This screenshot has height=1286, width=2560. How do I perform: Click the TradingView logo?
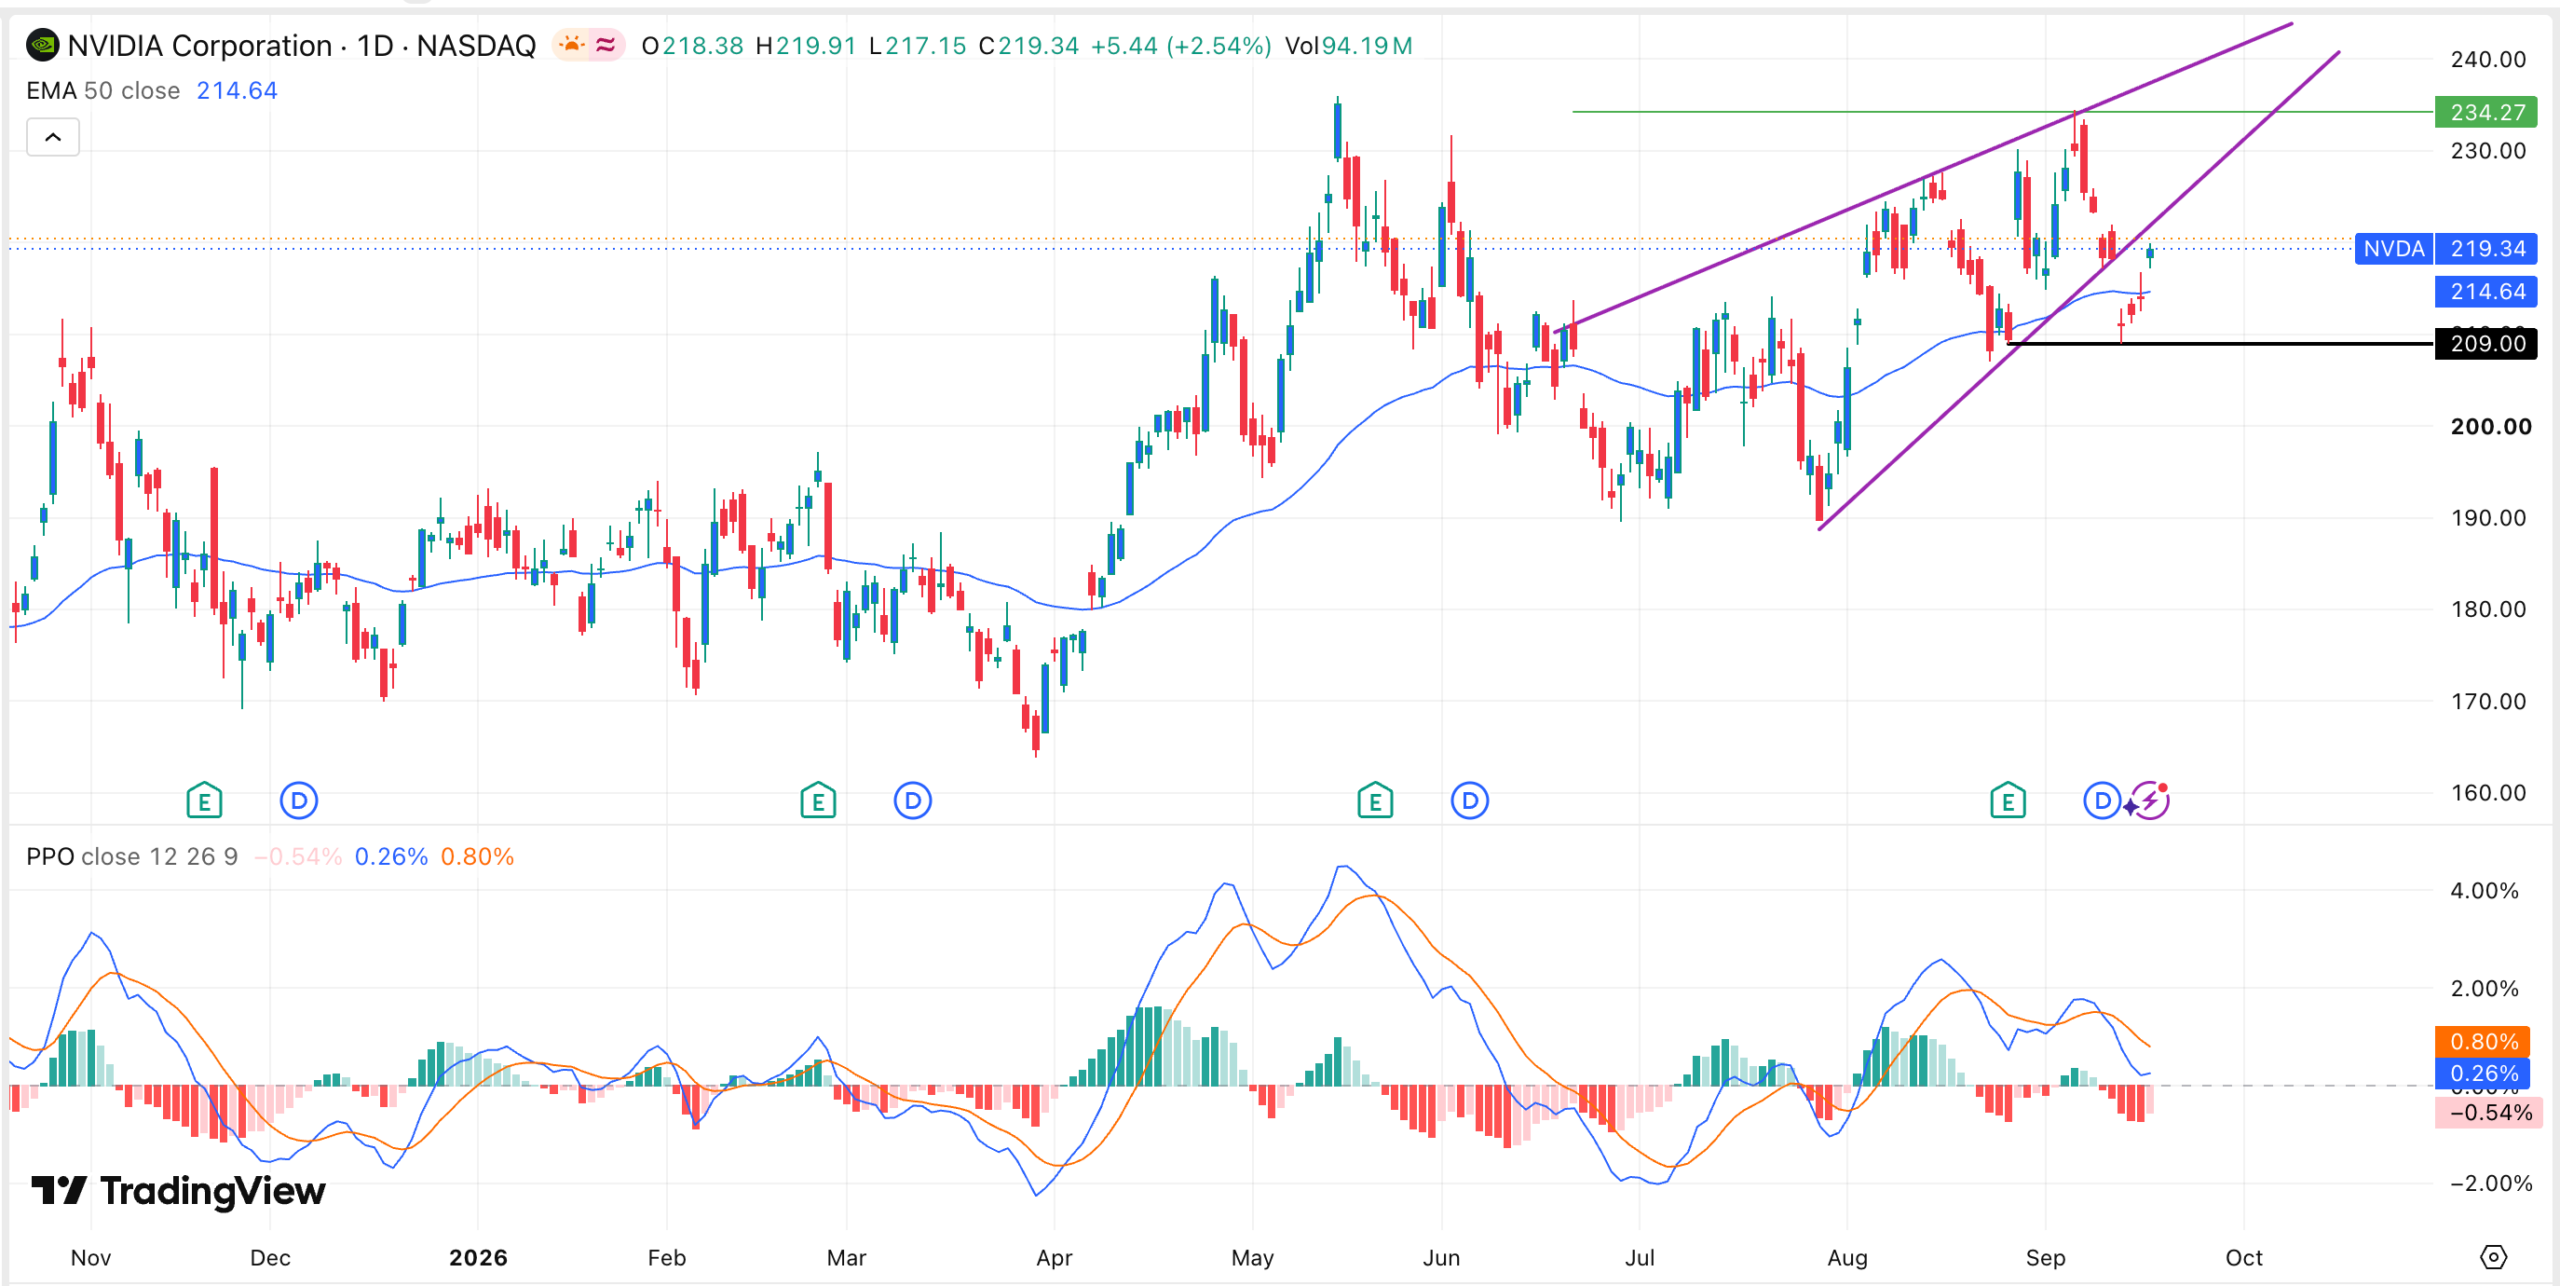click(x=178, y=1190)
